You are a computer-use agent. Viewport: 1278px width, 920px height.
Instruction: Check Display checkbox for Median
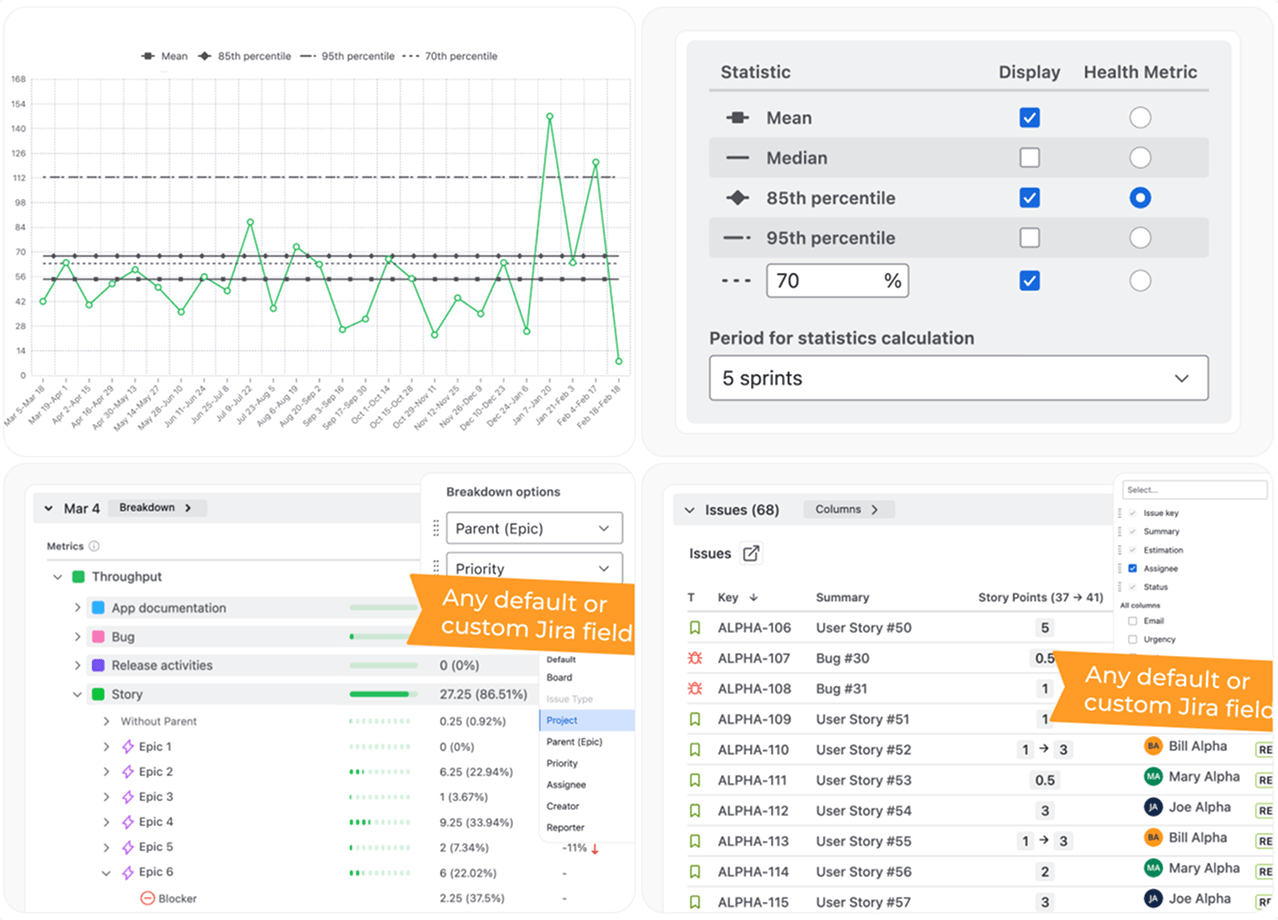click(1029, 158)
